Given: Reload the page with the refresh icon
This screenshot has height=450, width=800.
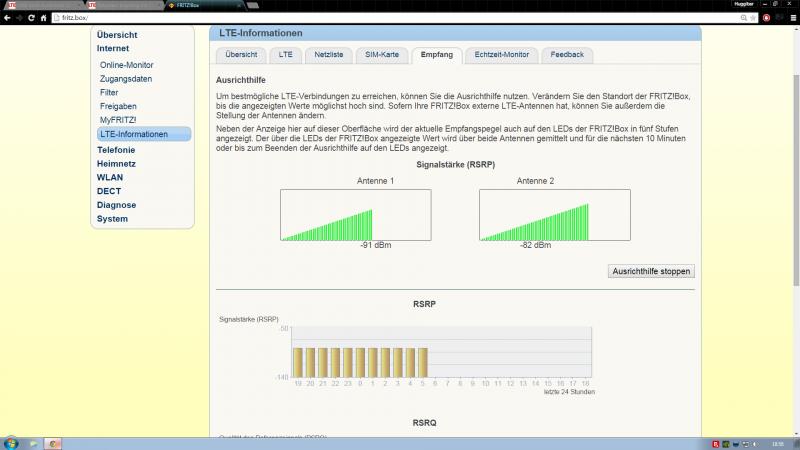Looking at the screenshot, I should (31, 18).
